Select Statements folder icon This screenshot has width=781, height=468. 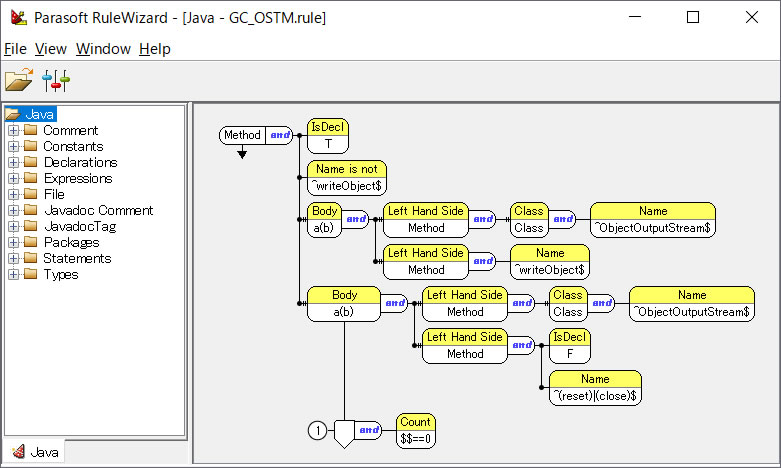point(31,258)
